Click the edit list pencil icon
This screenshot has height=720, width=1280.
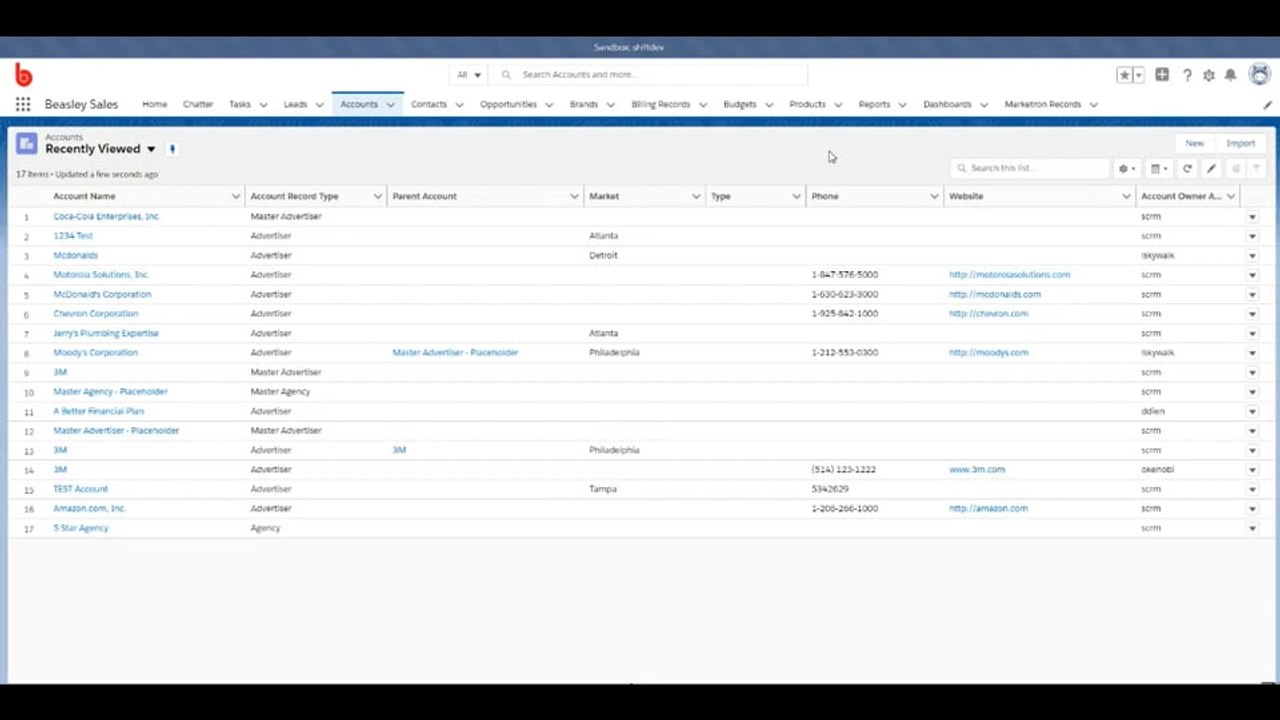1211,169
